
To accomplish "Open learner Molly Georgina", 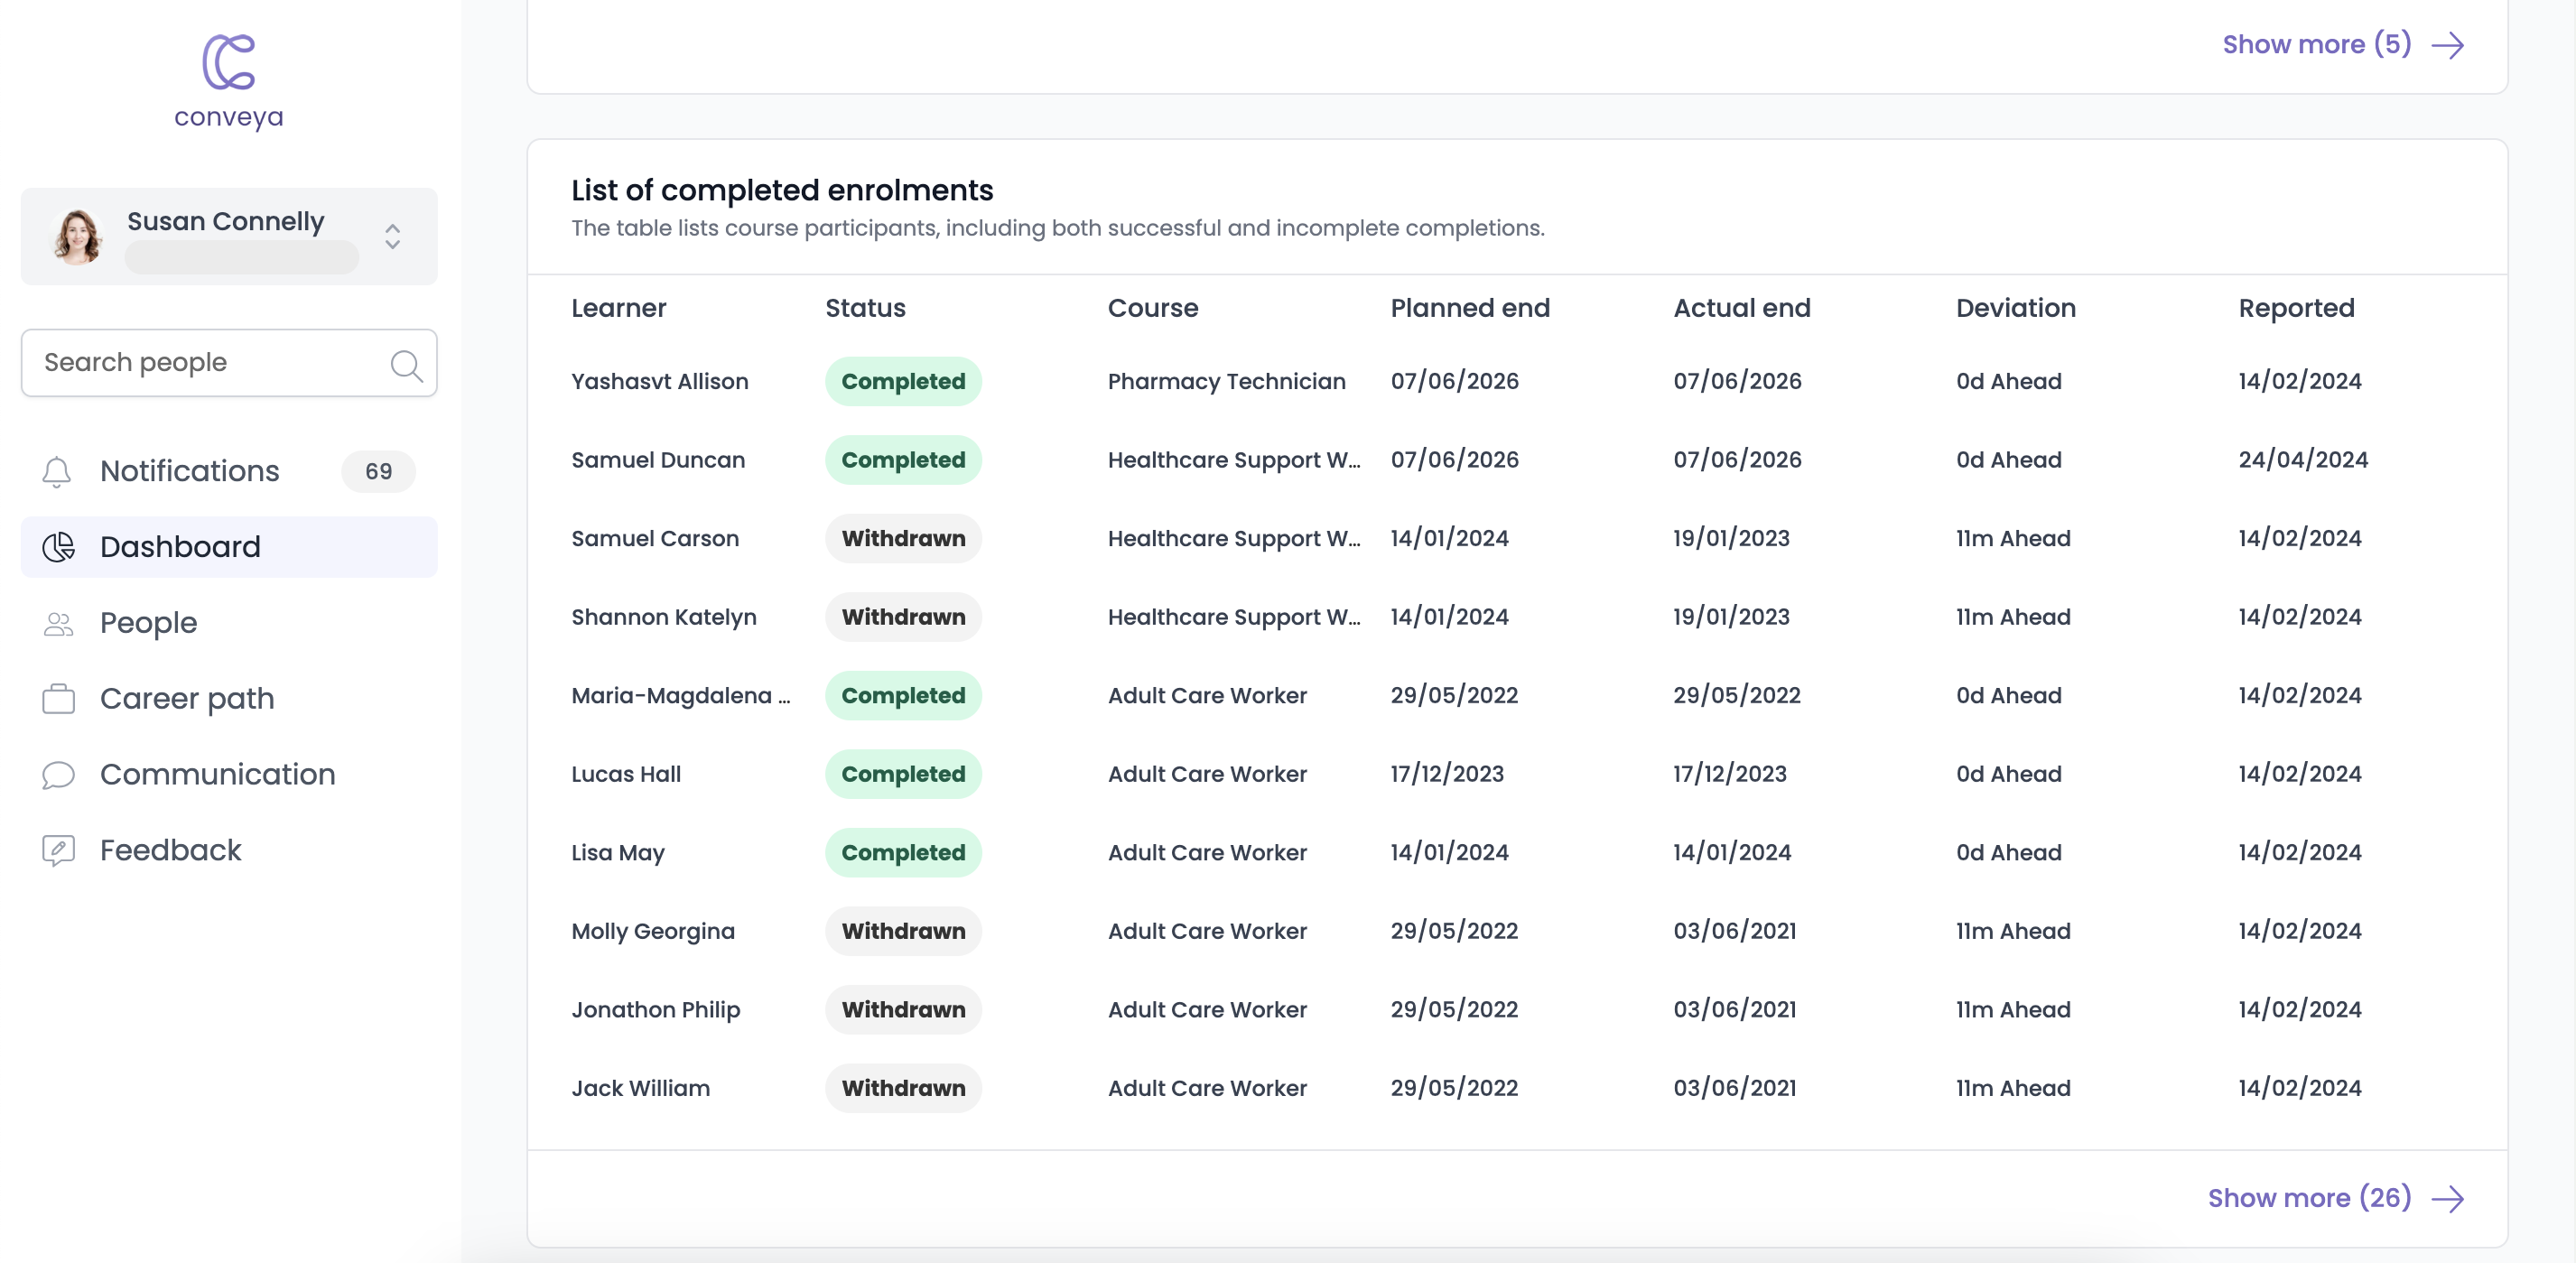I will 653,931.
